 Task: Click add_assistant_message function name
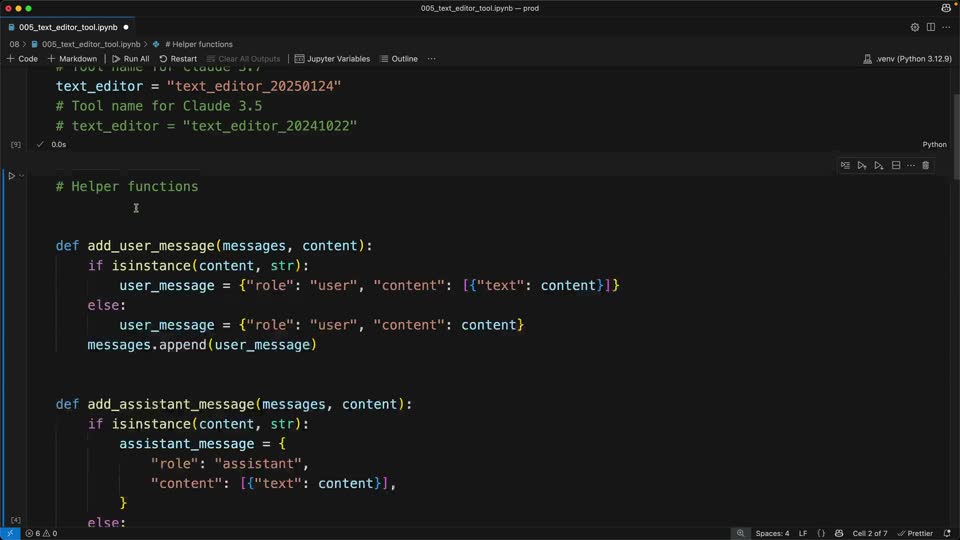[x=171, y=405]
